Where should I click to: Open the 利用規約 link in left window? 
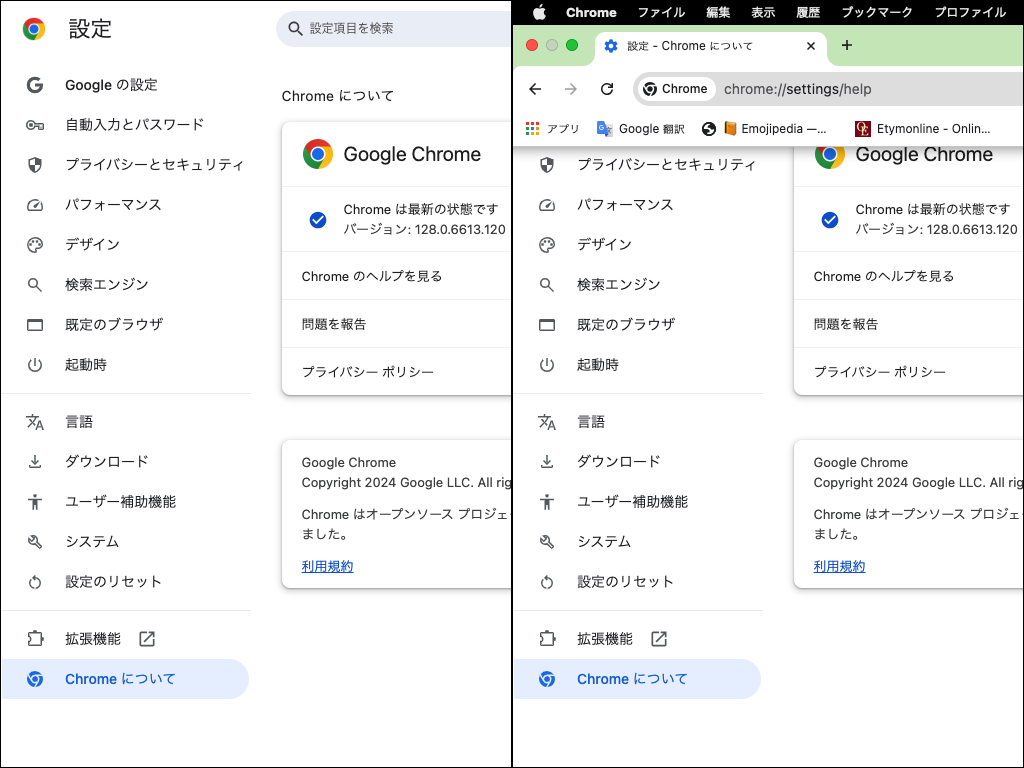click(x=327, y=566)
